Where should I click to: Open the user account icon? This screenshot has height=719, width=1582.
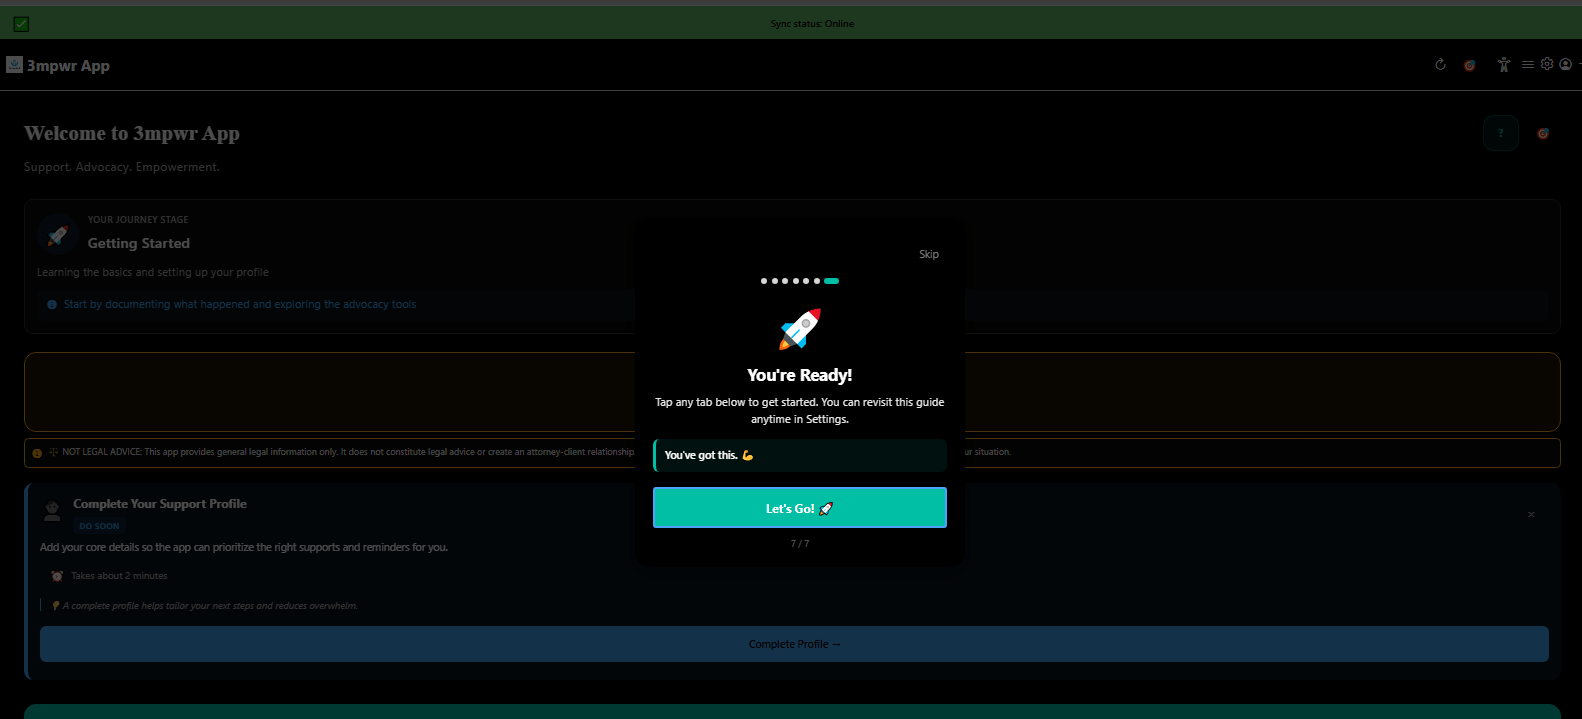(1566, 64)
